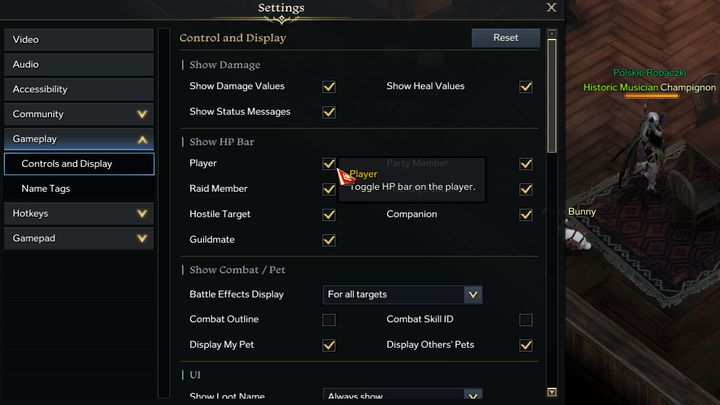Toggle Show Heal Values checkbox
This screenshot has width=720, height=405.
pyautogui.click(x=526, y=87)
